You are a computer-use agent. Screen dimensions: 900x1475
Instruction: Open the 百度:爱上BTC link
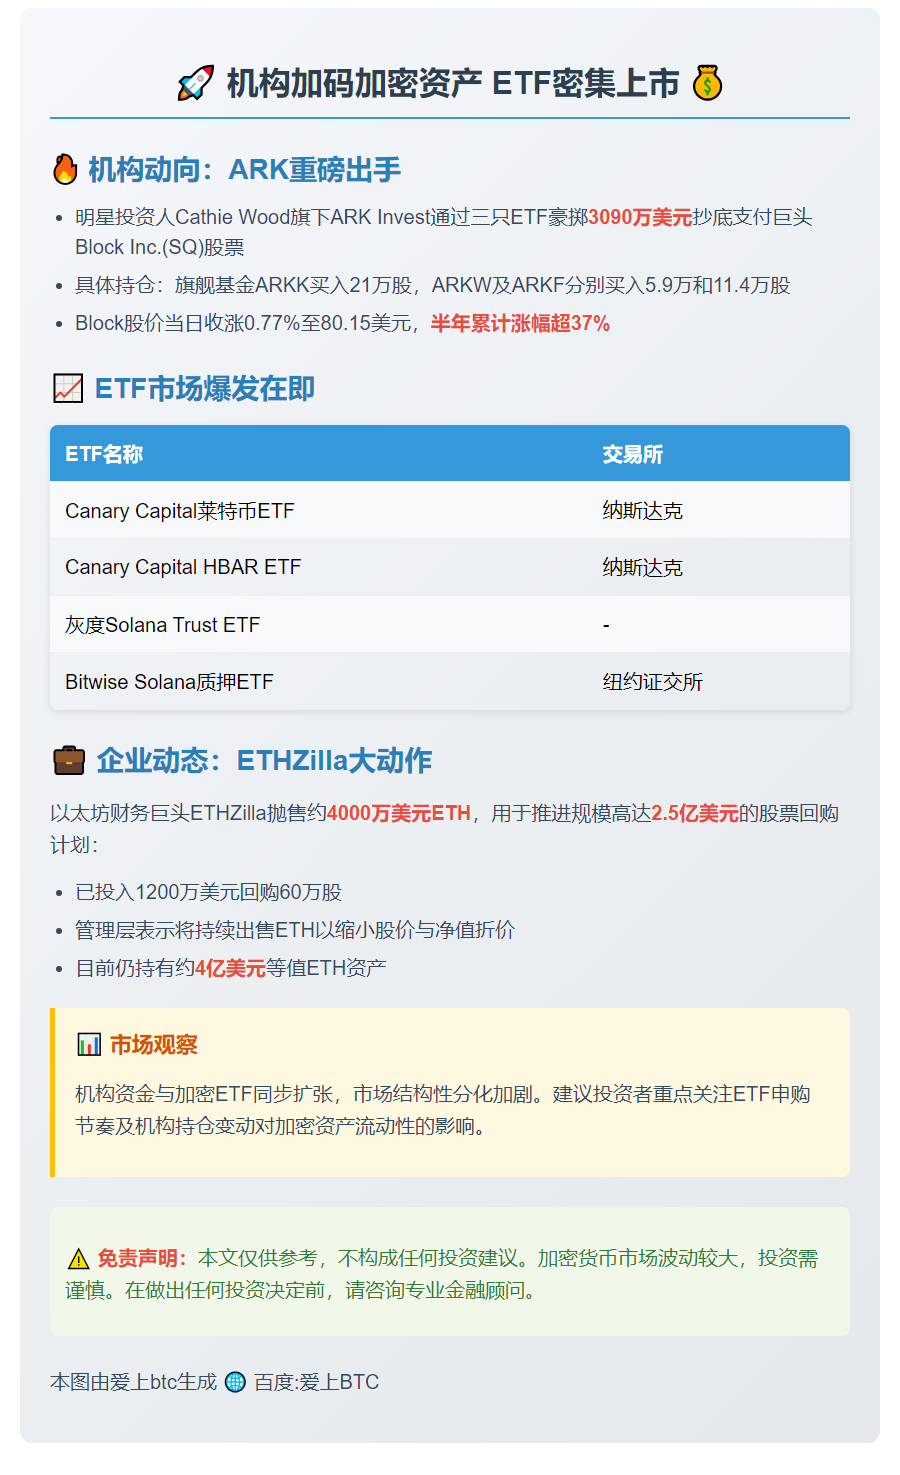coord(315,1383)
